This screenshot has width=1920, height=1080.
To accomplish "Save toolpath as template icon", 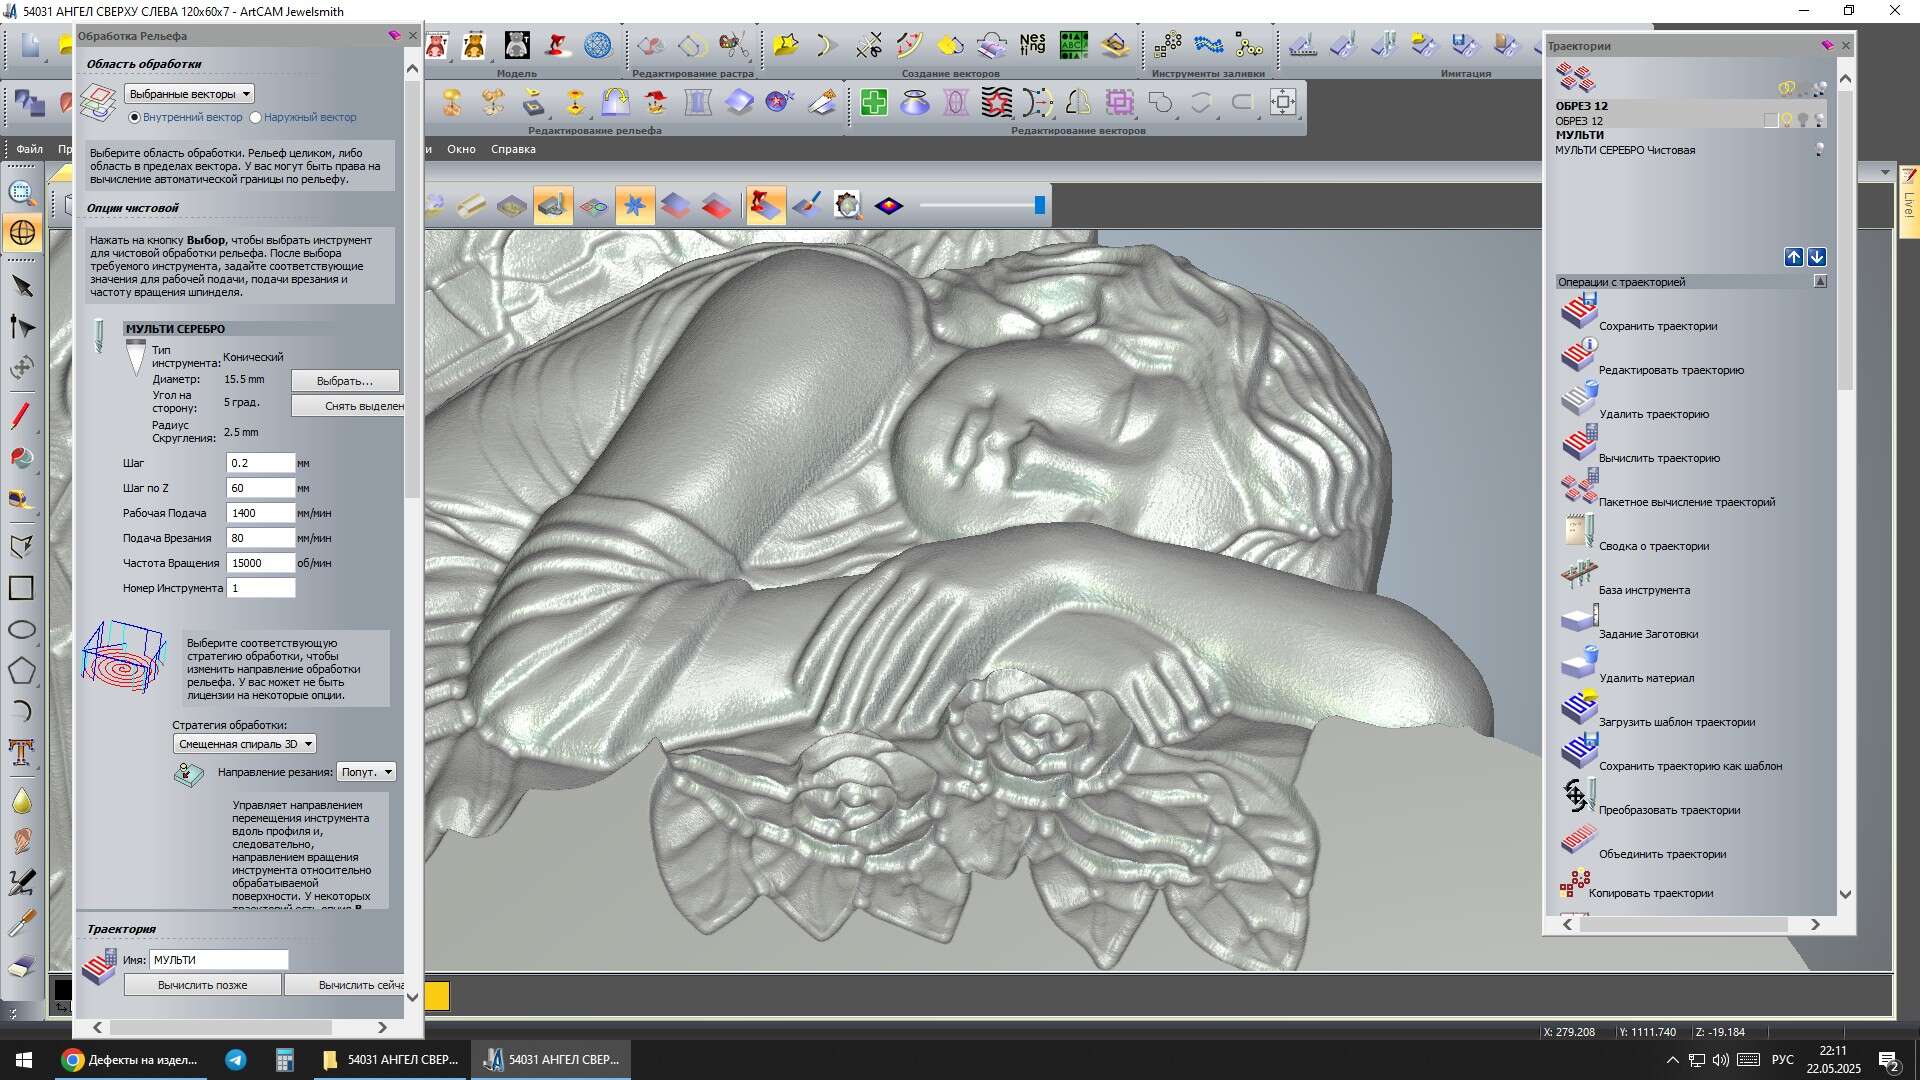I will (1579, 751).
